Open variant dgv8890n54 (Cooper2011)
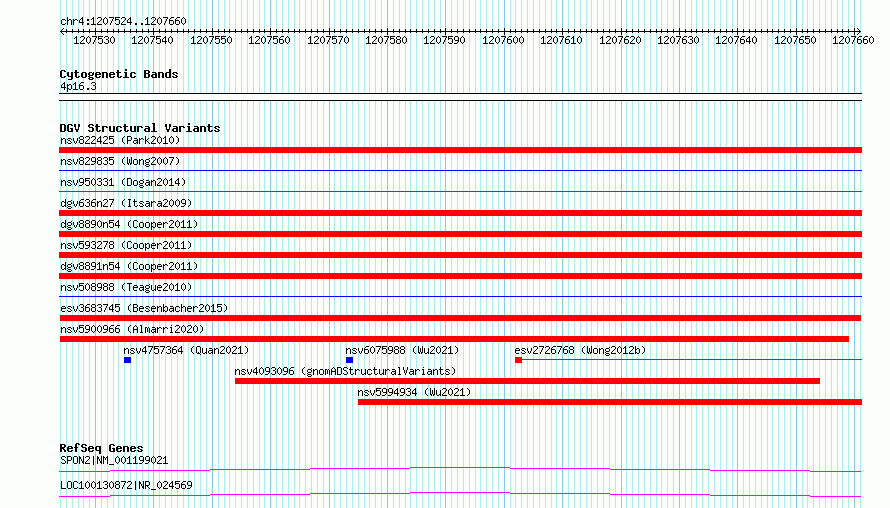 [129, 224]
